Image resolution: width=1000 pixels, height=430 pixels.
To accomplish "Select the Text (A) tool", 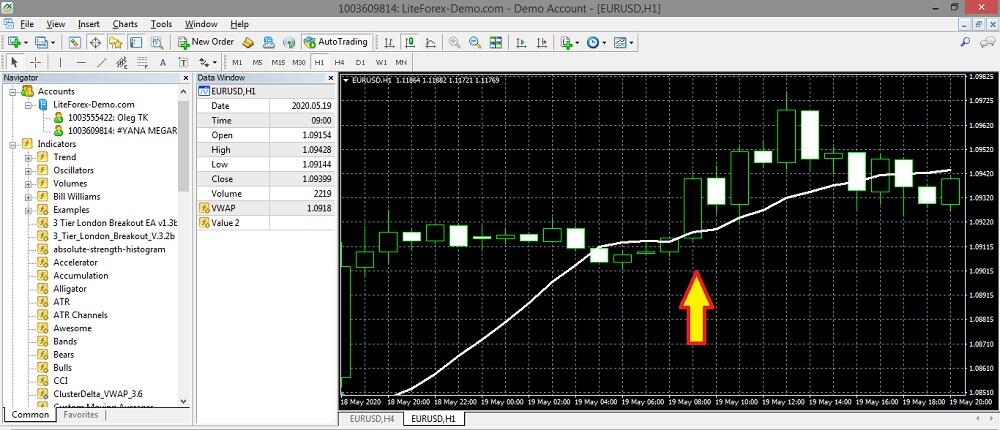I will pos(163,63).
